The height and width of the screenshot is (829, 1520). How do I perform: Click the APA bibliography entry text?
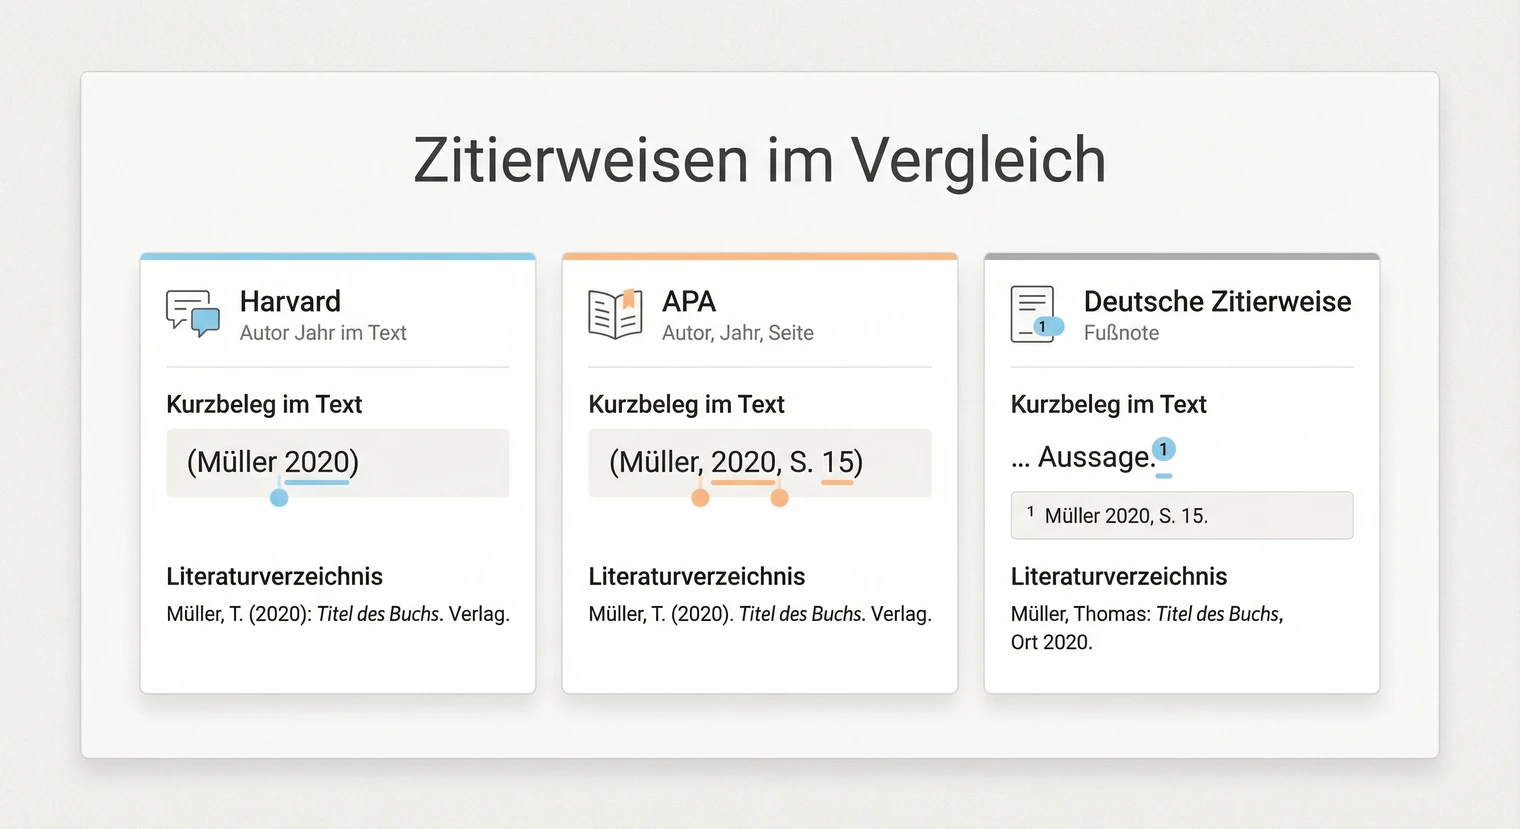tap(759, 614)
